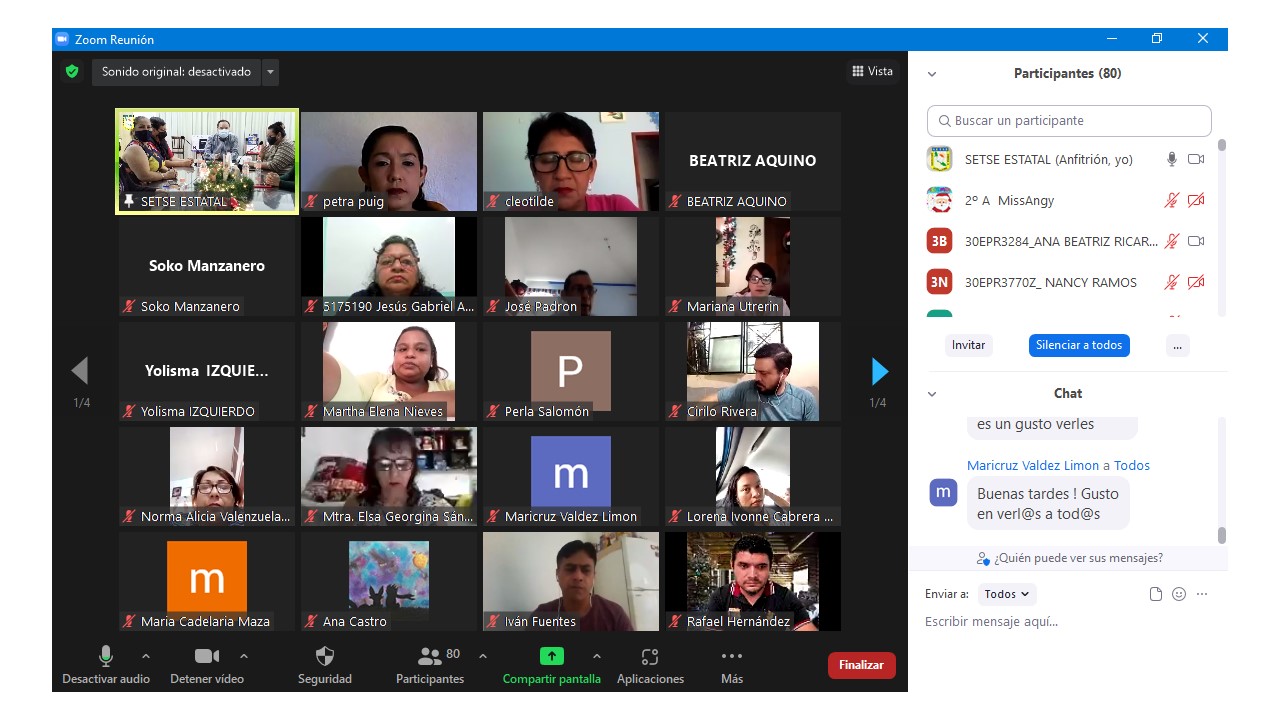Select the Cirilo Rivera video tile

(753, 371)
